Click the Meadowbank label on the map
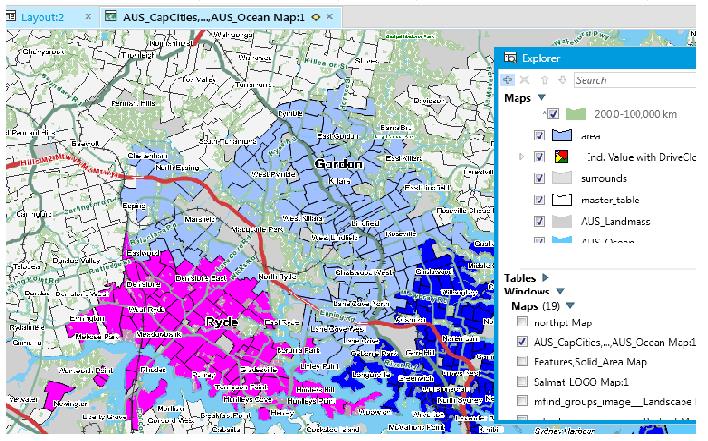Image resolution: width=708 pixels, height=441 pixels. pyautogui.click(x=158, y=334)
